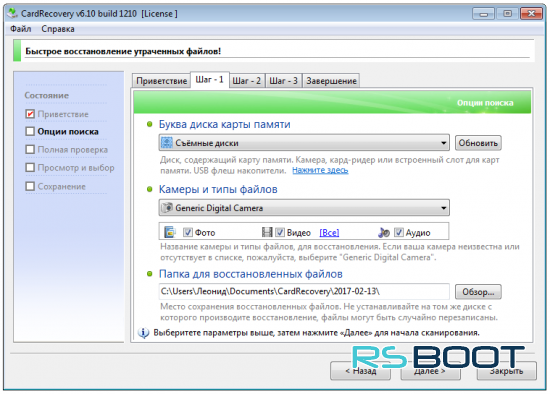Image resolution: width=550 pixels, height=394 pixels.
Task: Click the Назад back button
Action: coord(360,371)
